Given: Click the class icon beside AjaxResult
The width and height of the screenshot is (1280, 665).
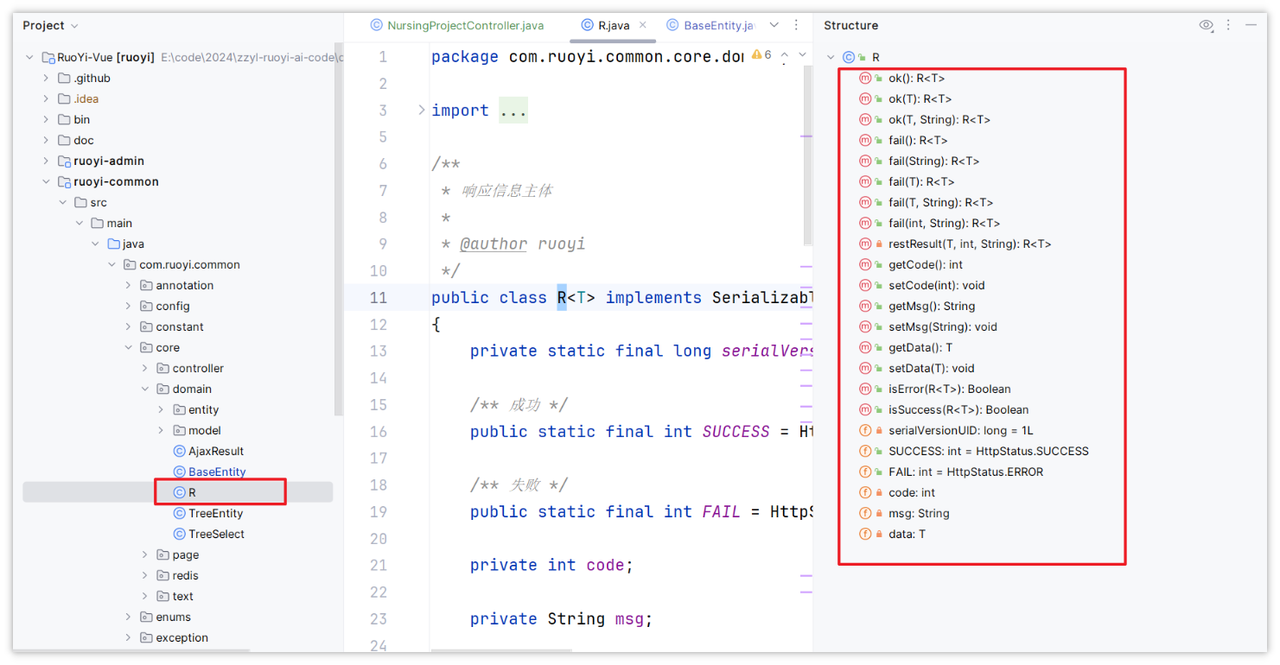Looking at the screenshot, I should pos(179,451).
